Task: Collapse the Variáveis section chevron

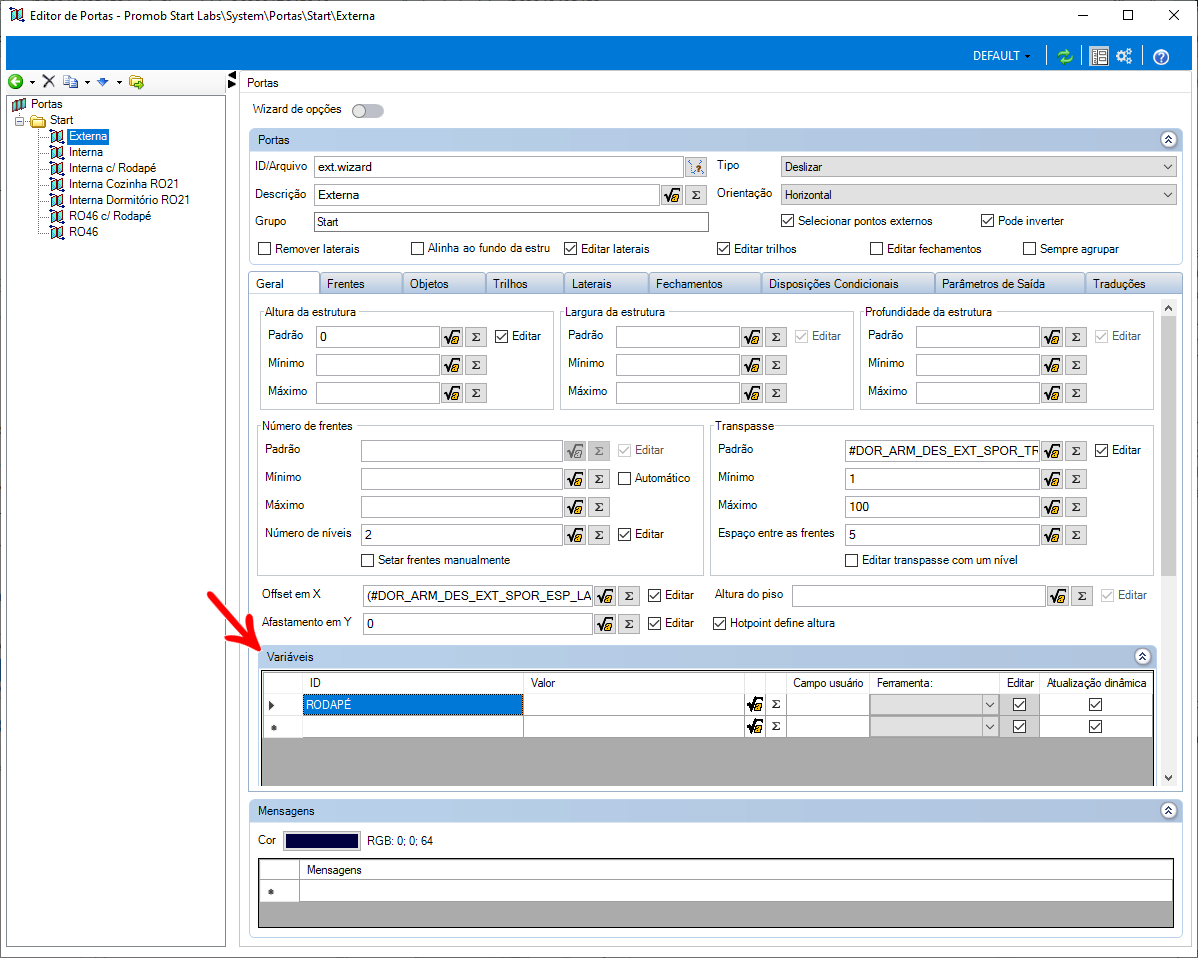Action: [1142, 657]
